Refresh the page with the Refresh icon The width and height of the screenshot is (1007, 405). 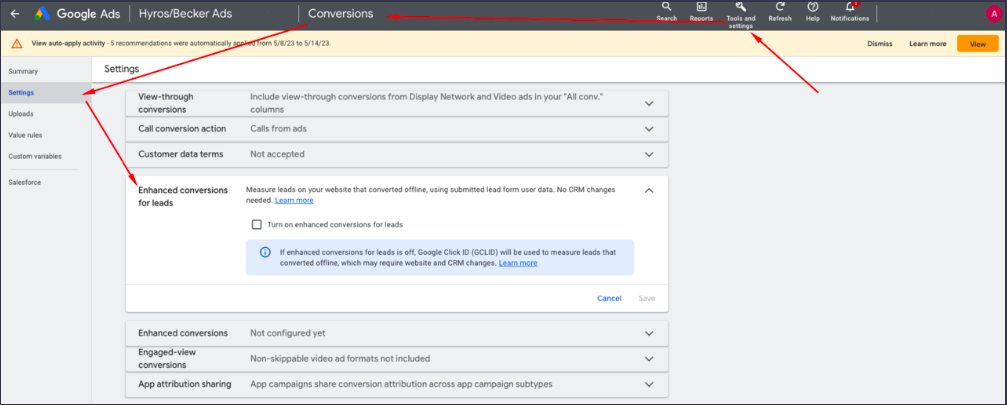780,11
